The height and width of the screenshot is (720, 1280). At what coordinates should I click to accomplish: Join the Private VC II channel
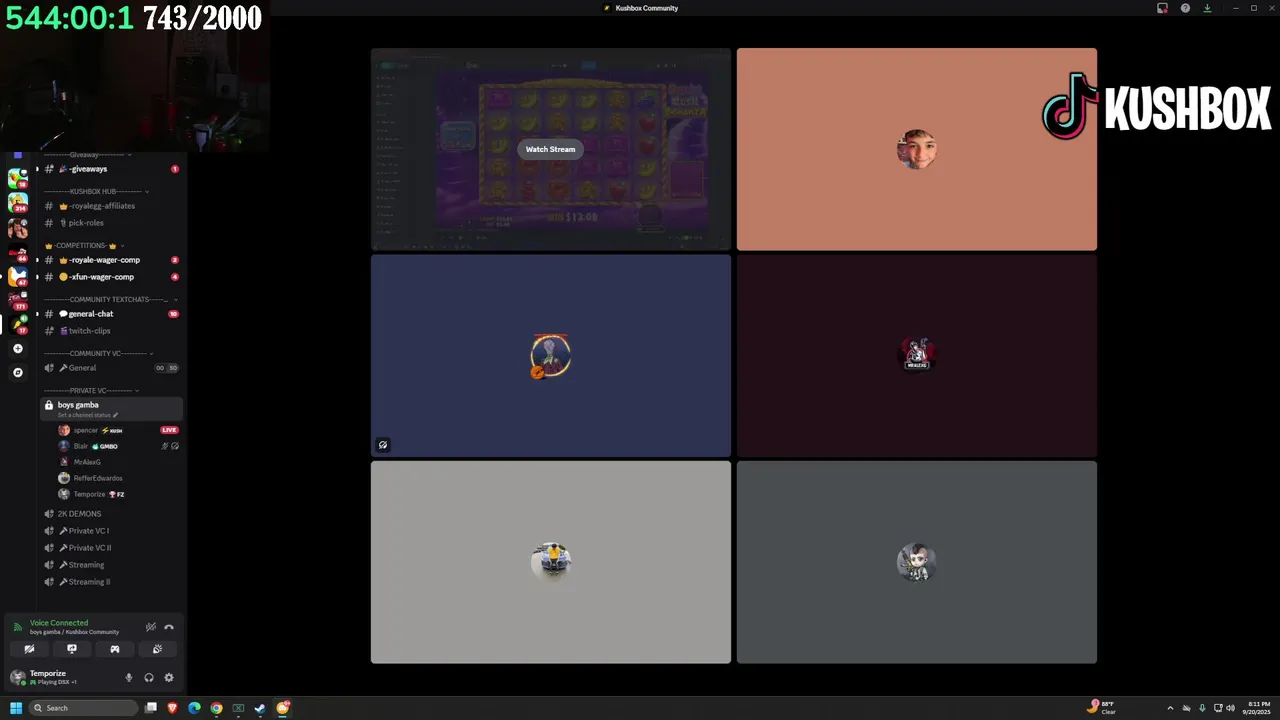pos(110,548)
